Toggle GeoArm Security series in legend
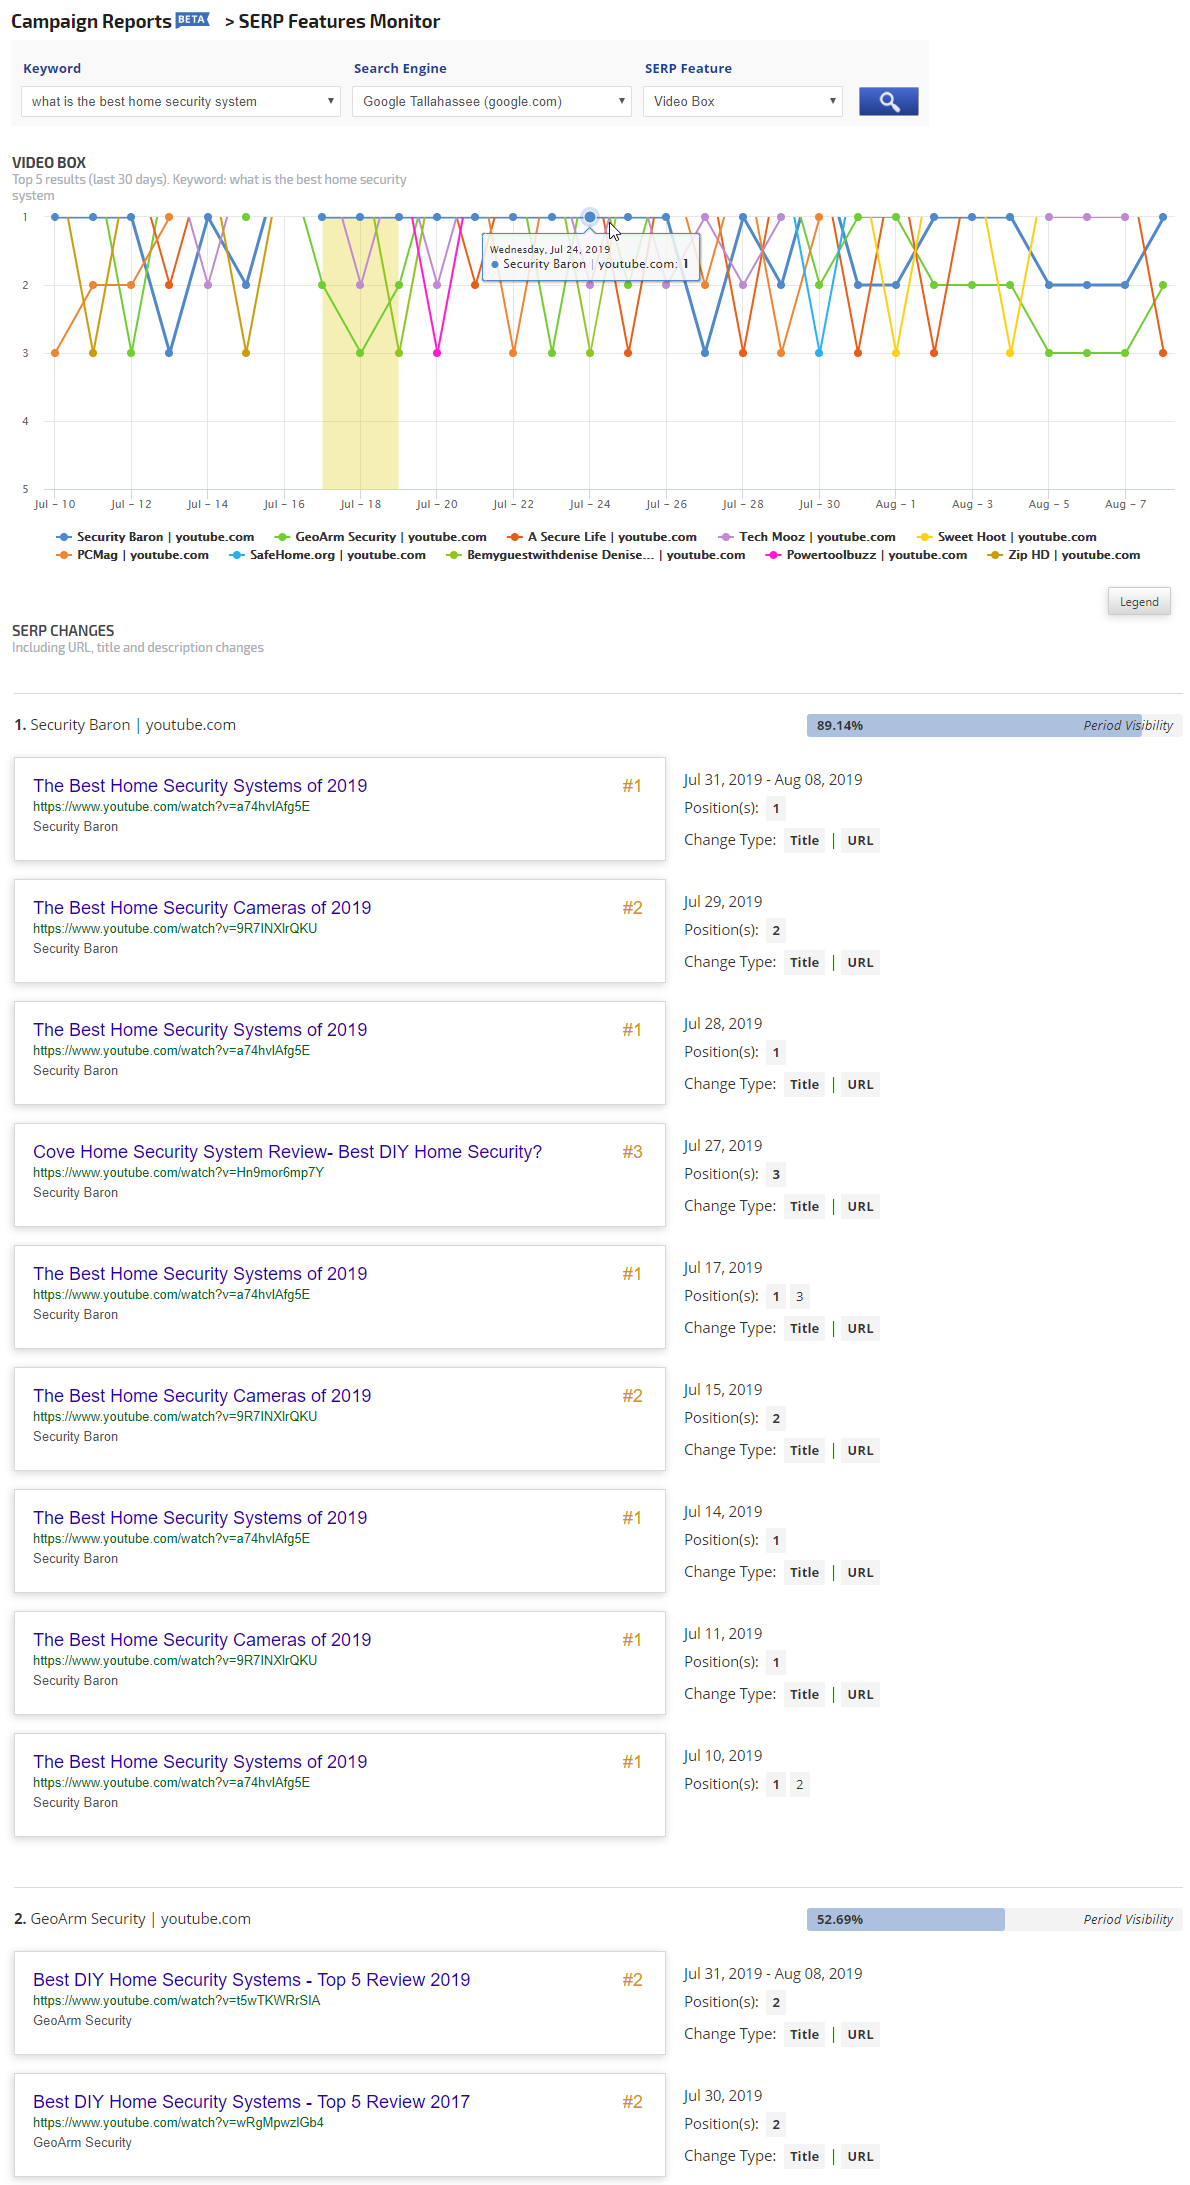1190x2185 pixels. (x=282, y=537)
